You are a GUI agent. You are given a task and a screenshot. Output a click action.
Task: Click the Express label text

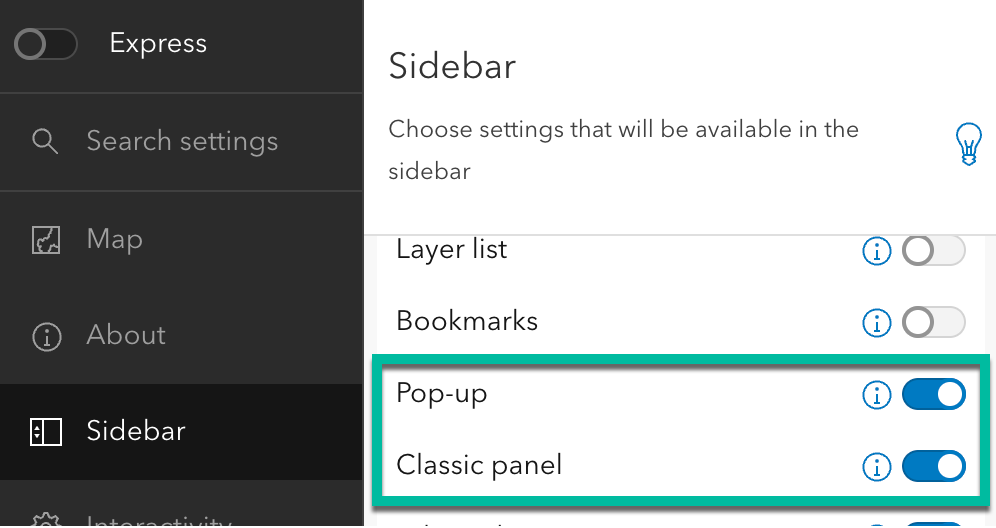pos(158,44)
